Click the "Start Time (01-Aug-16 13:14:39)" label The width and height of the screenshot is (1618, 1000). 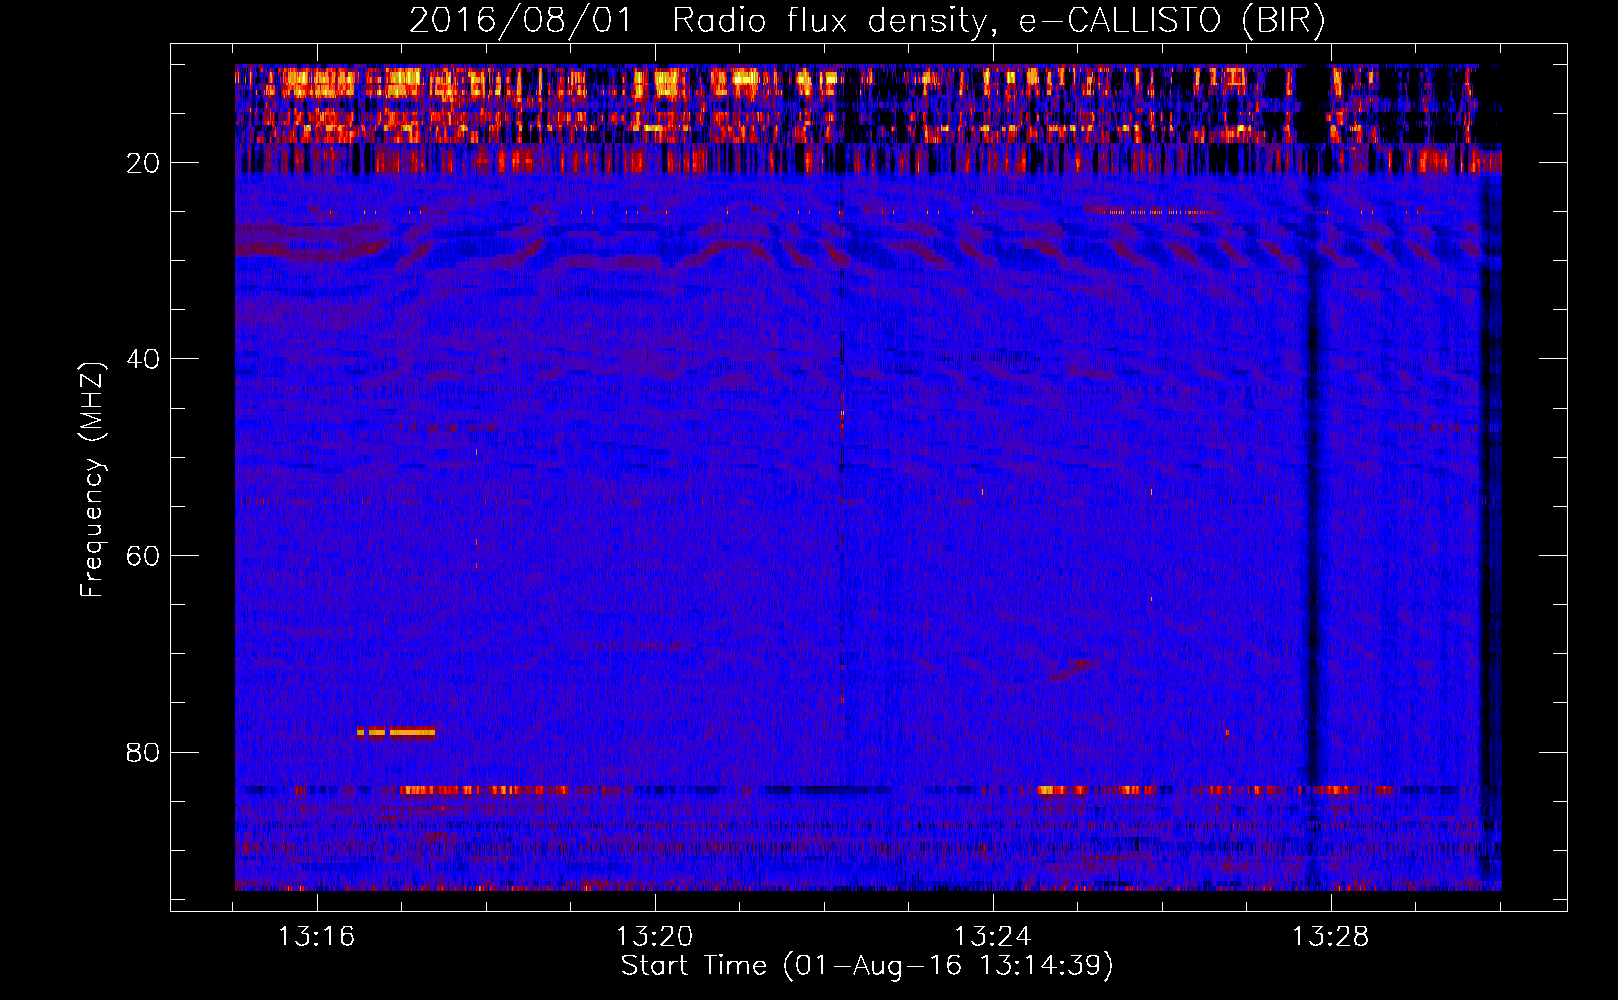(x=867, y=966)
